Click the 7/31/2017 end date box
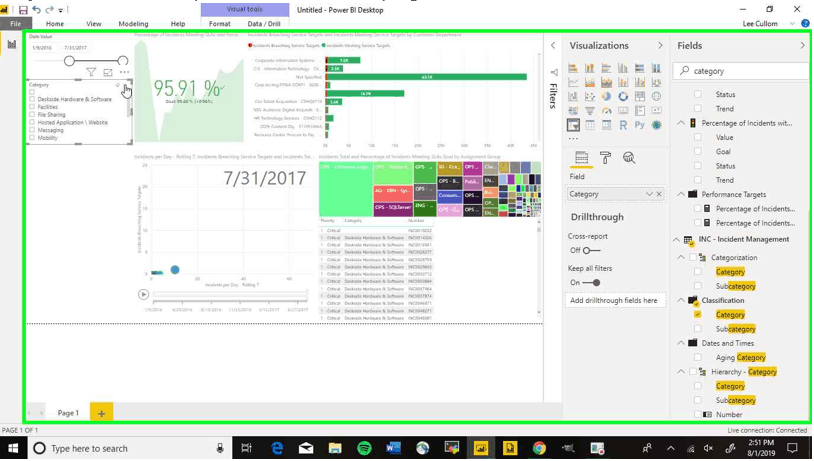 [x=75, y=47]
